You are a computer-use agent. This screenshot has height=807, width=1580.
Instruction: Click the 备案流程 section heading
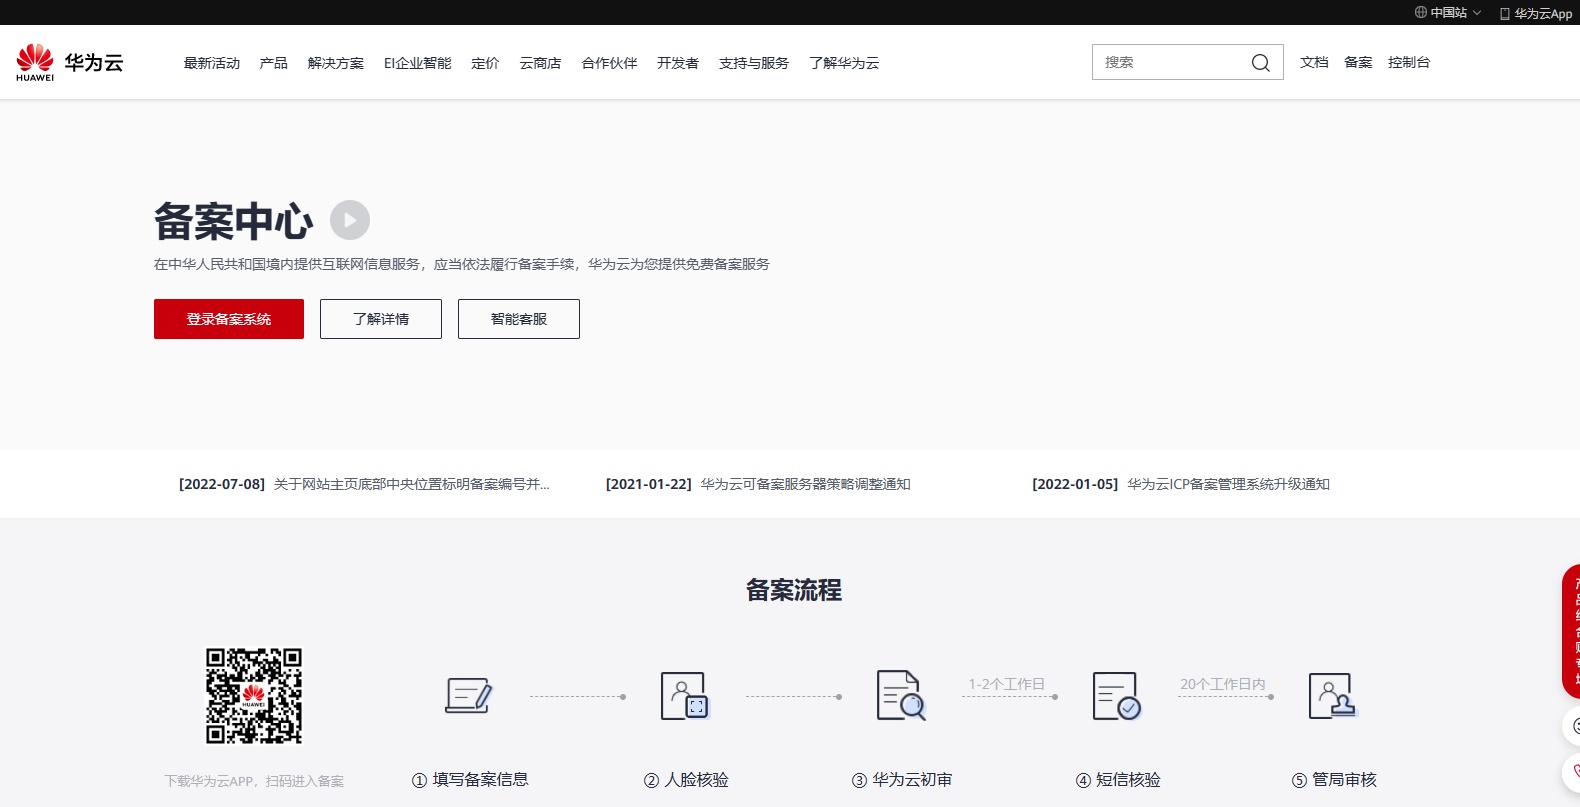[x=794, y=590]
